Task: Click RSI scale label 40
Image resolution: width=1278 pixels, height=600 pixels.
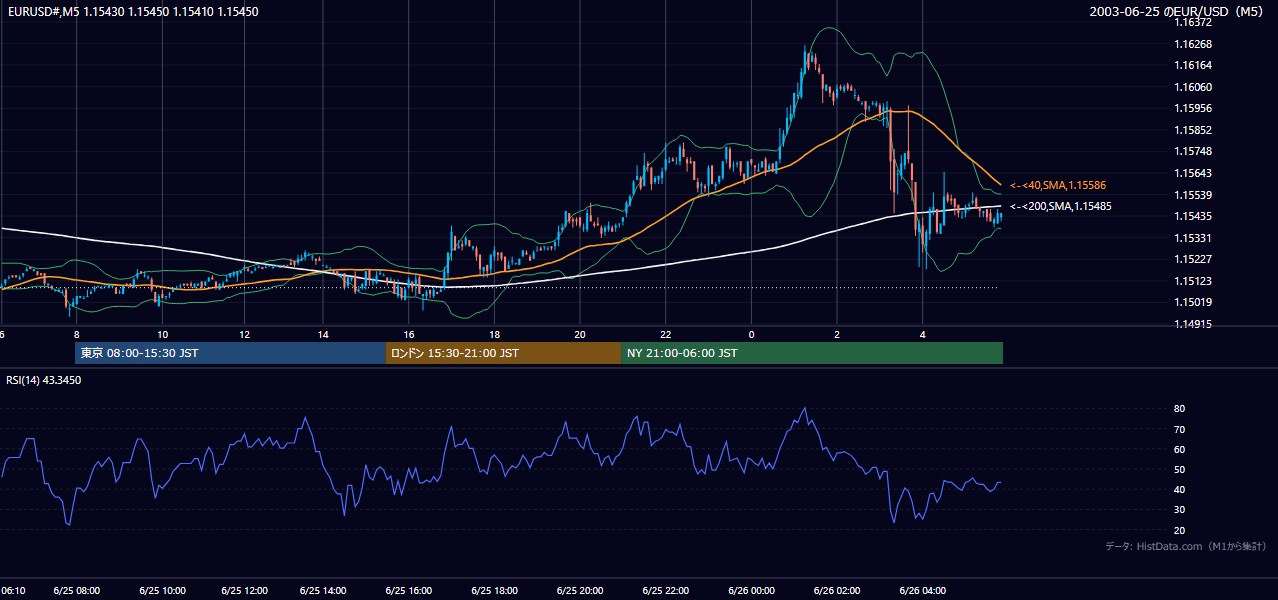Action: click(1180, 489)
